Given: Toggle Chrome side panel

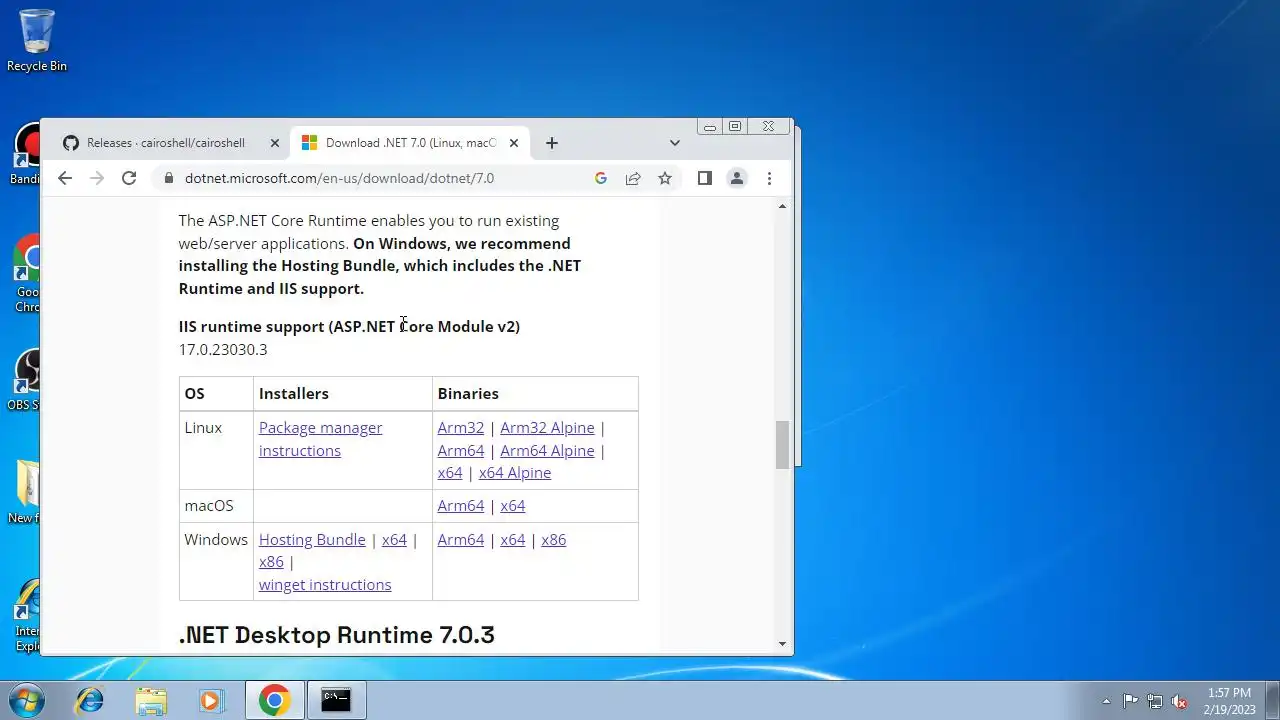Looking at the screenshot, I should [705, 178].
